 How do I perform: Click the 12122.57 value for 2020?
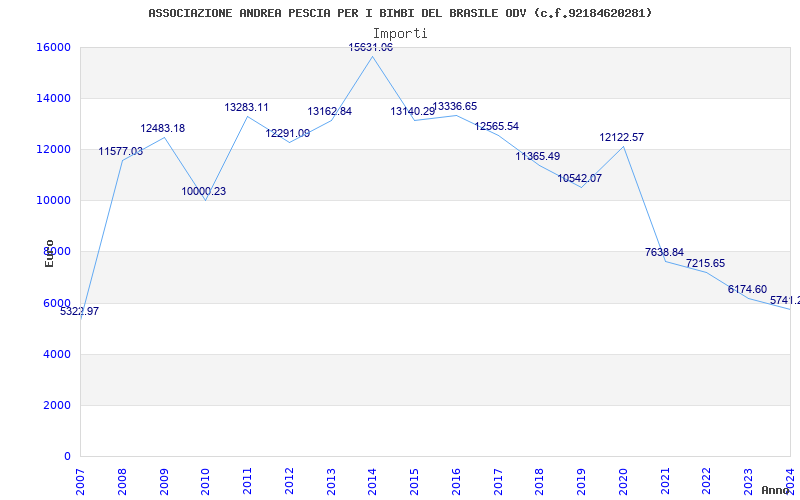pyautogui.click(x=621, y=137)
